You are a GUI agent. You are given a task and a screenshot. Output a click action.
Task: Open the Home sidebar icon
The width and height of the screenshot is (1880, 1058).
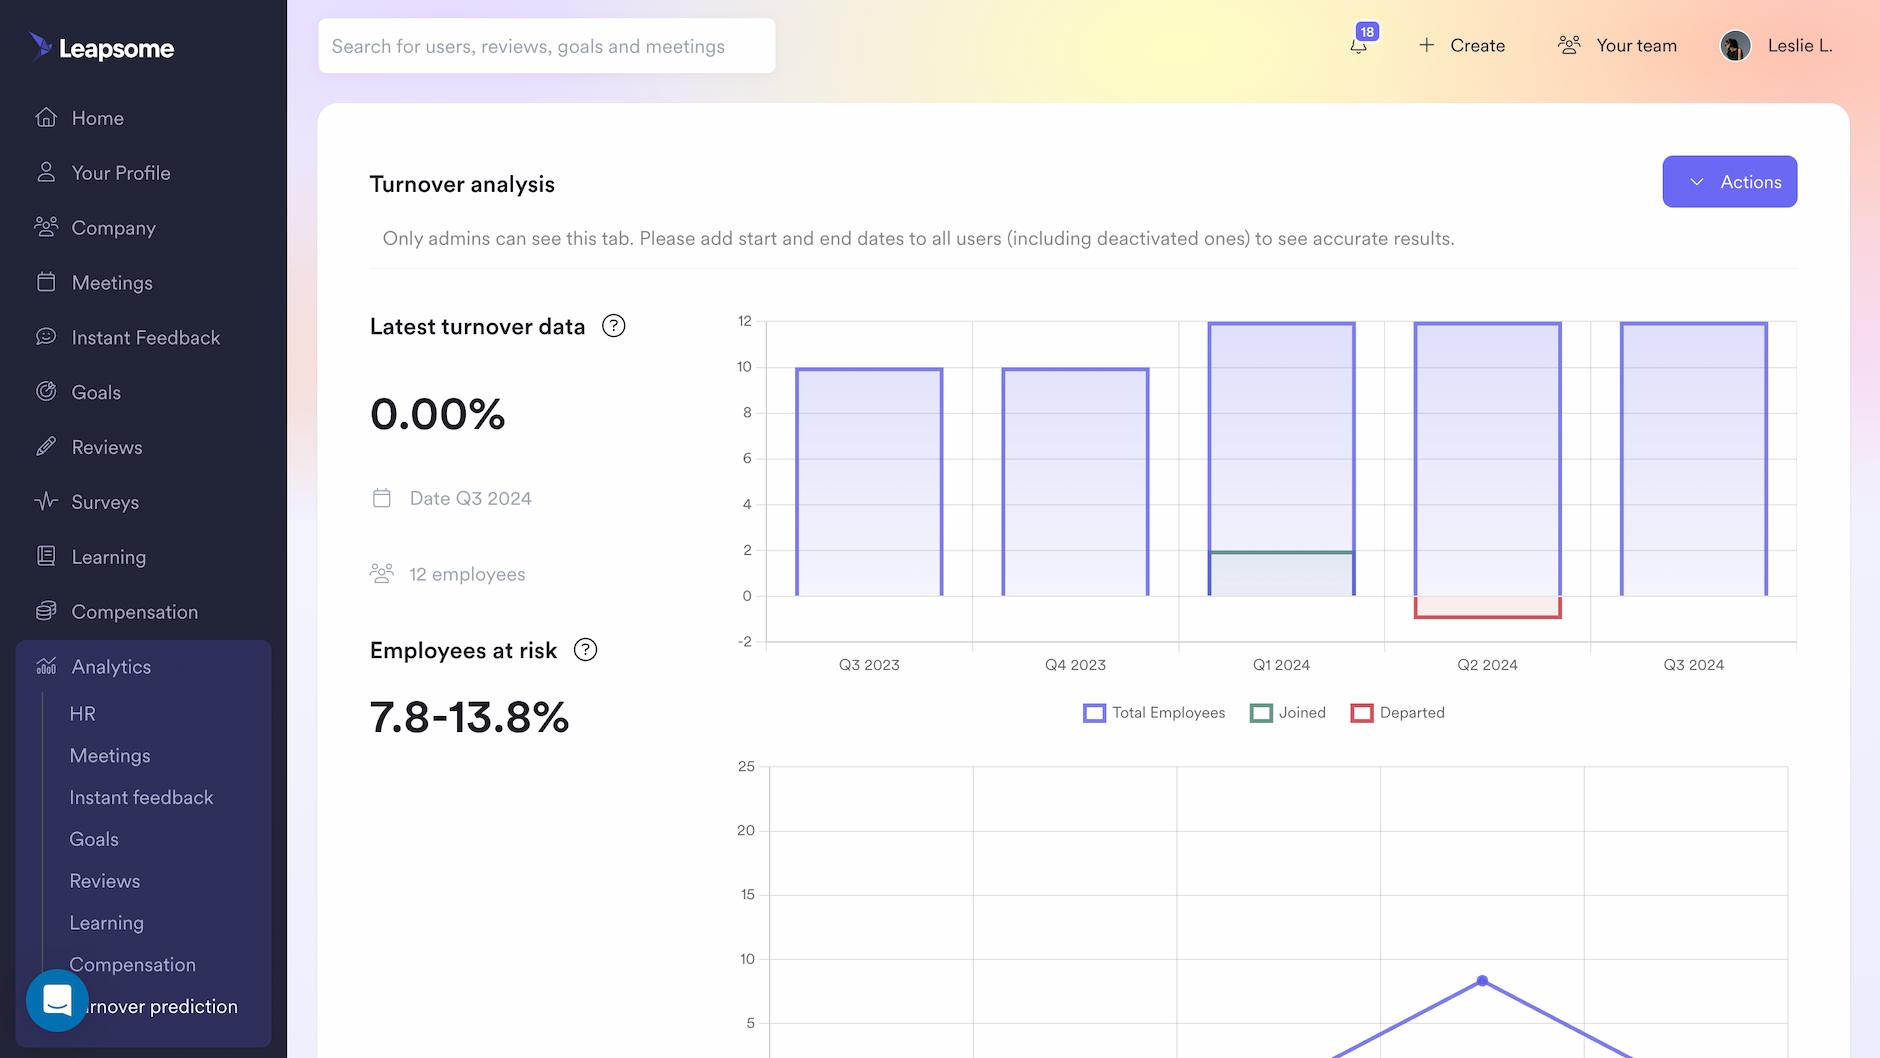47,117
